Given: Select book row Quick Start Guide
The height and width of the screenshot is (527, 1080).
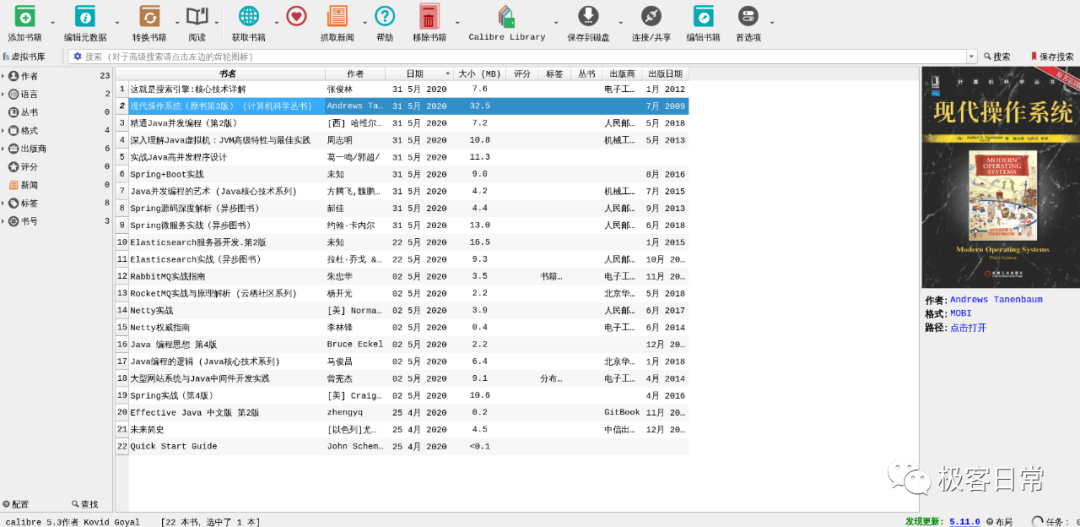Looking at the screenshot, I should [x=402, y=446].
